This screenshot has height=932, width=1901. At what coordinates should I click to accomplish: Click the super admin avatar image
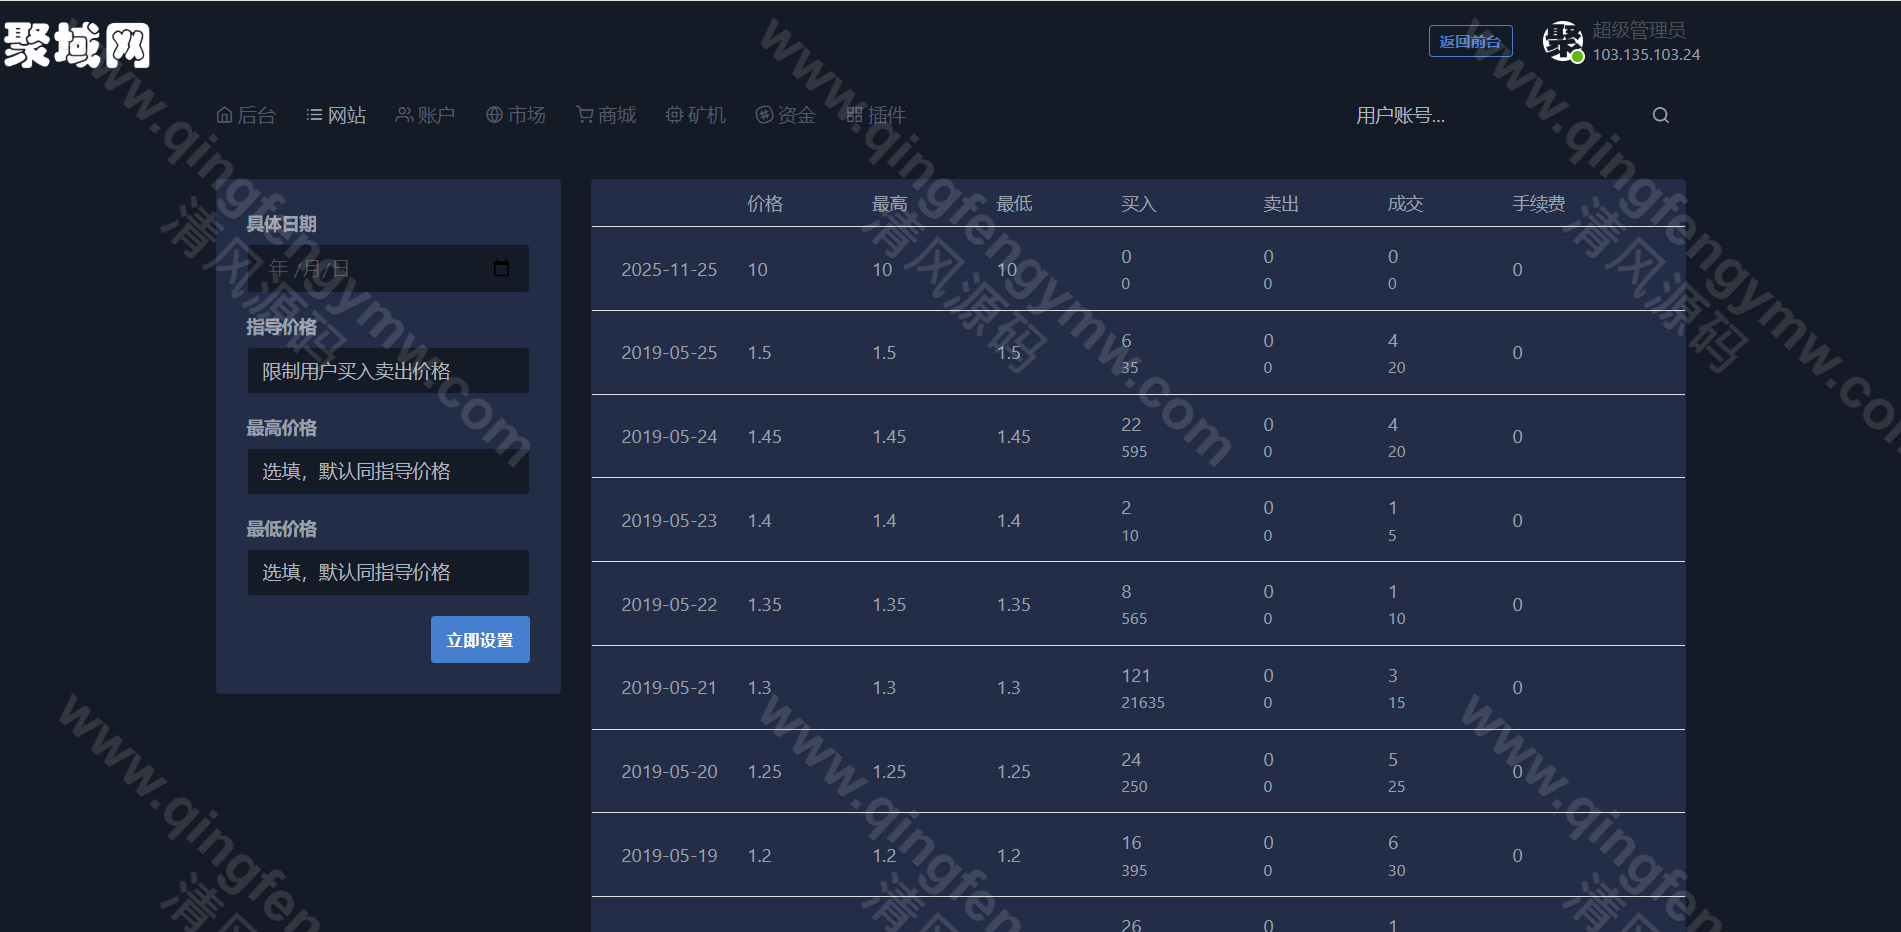(x=1562, y=41)
